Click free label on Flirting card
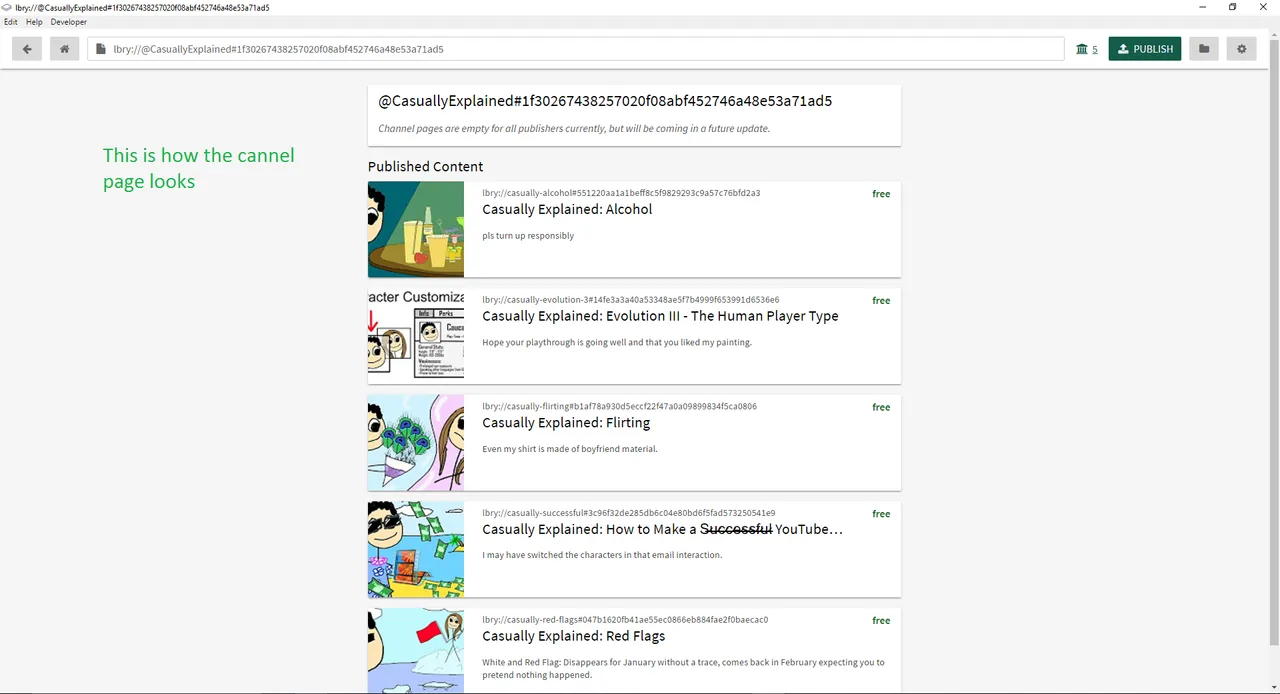Viewport: 1280px width, 694px height. (881, 407)
